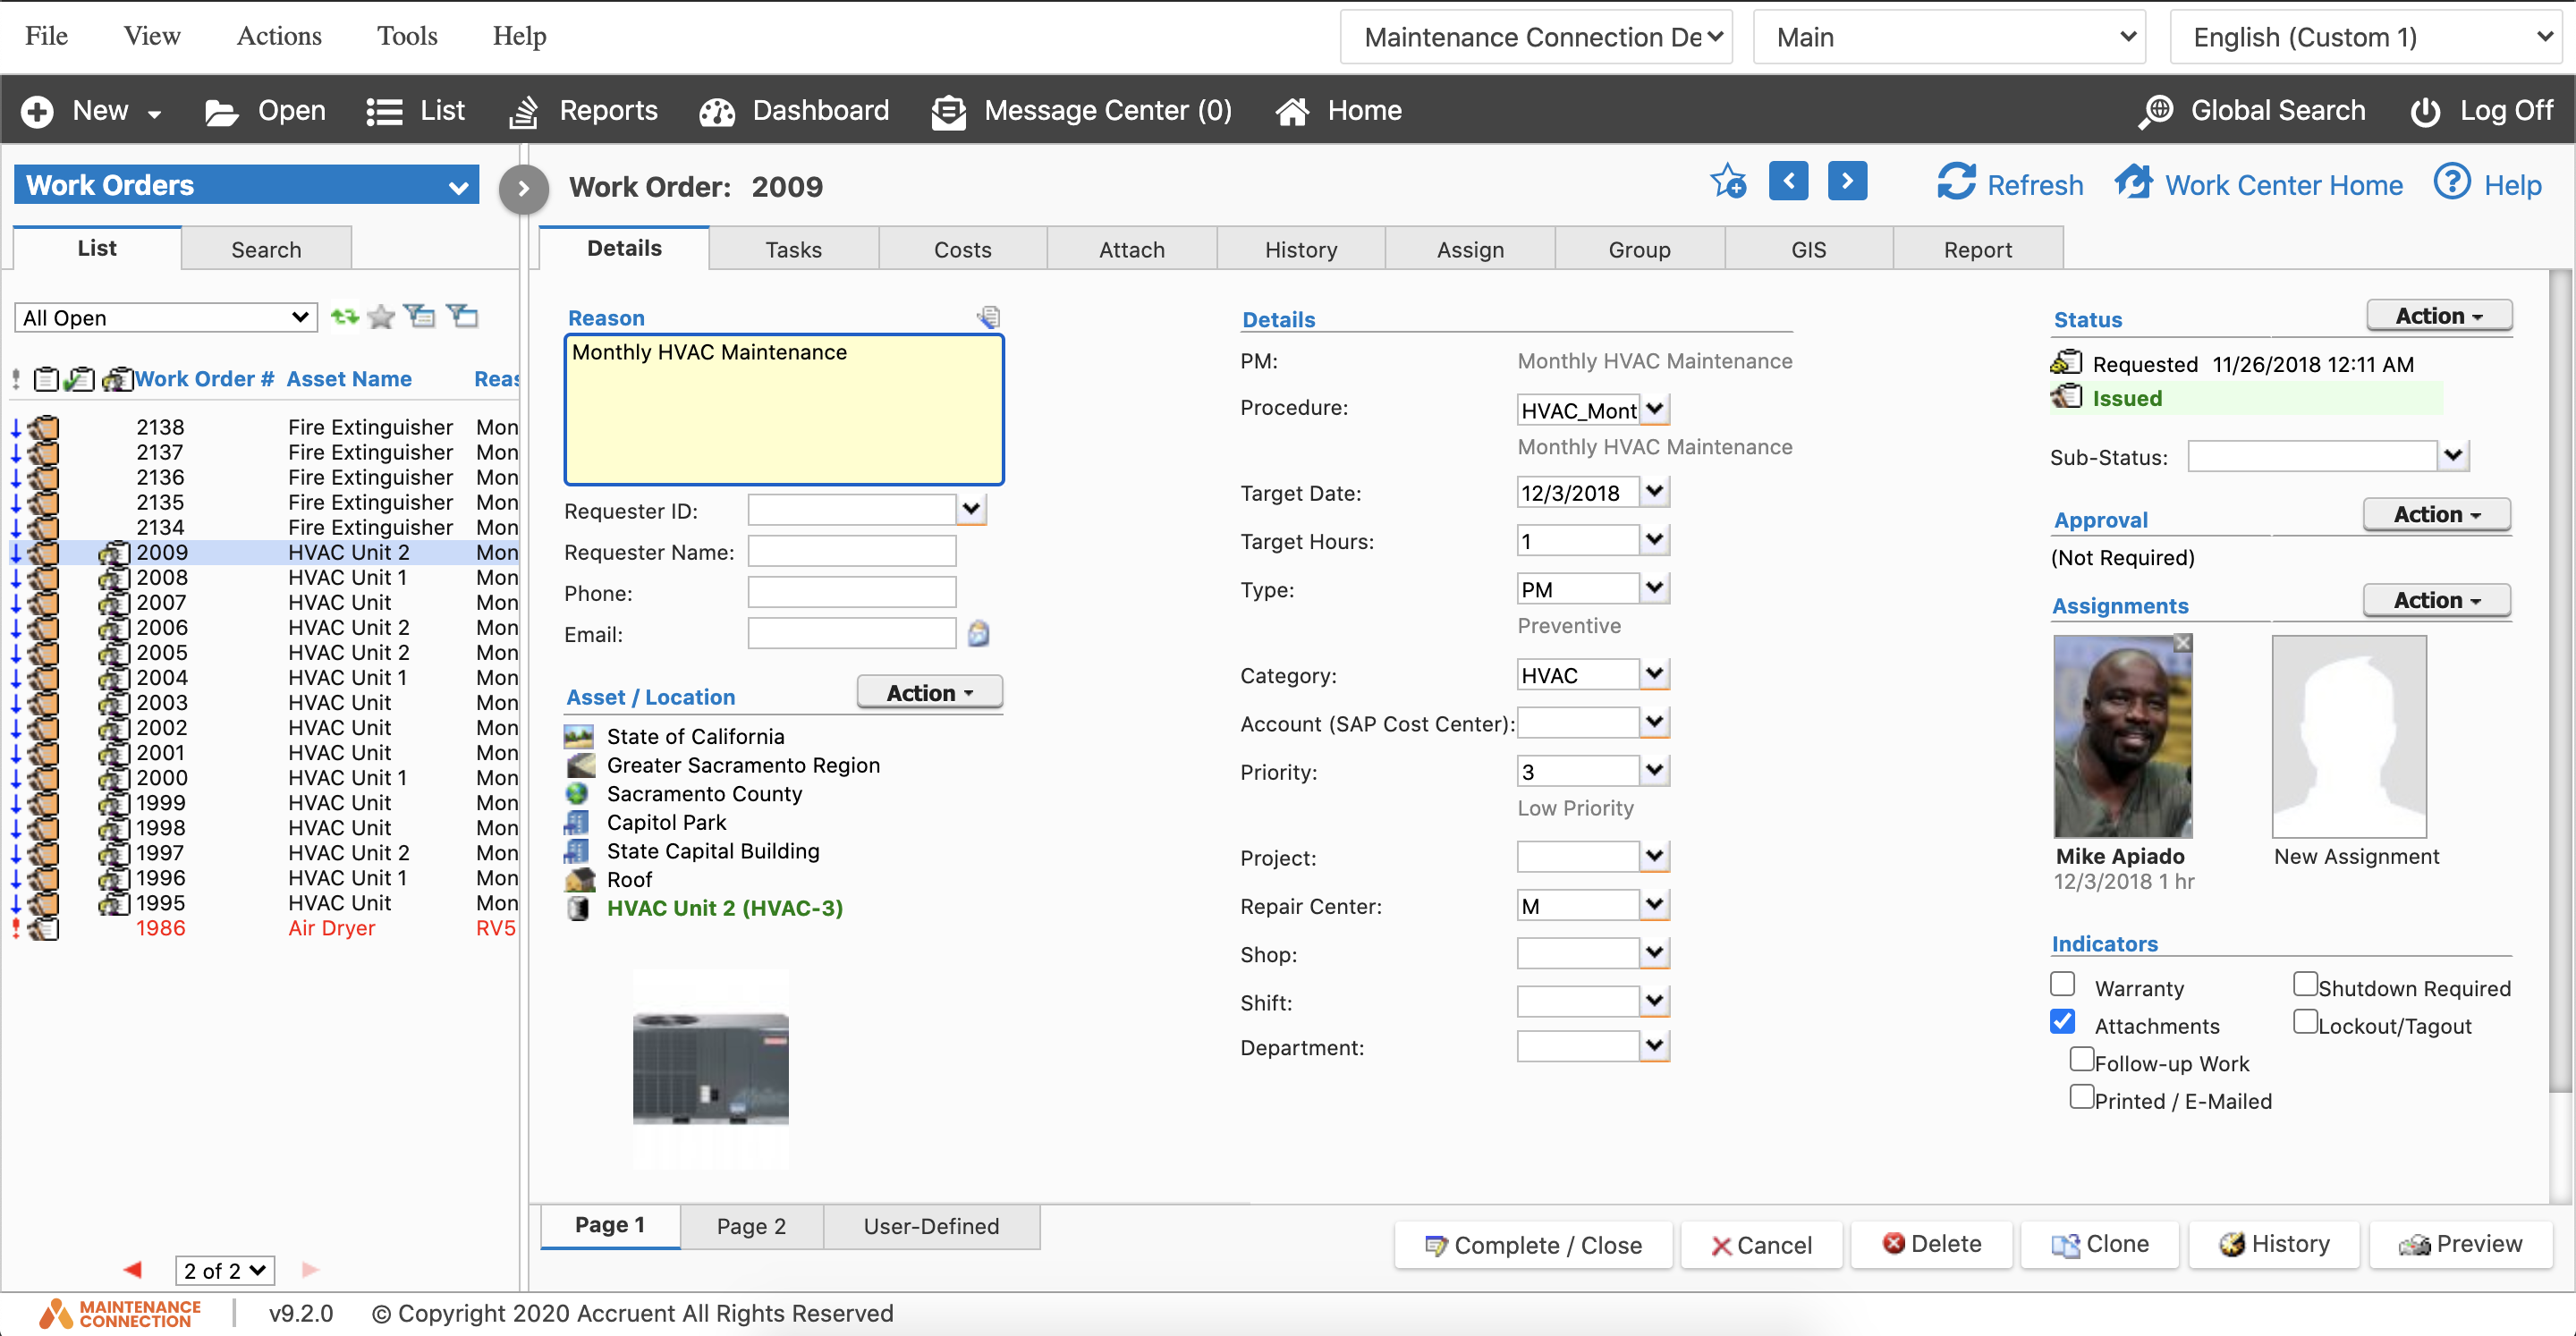
Task: Check the Lockout/Tagout indicator
Action: [2306, 1021]
